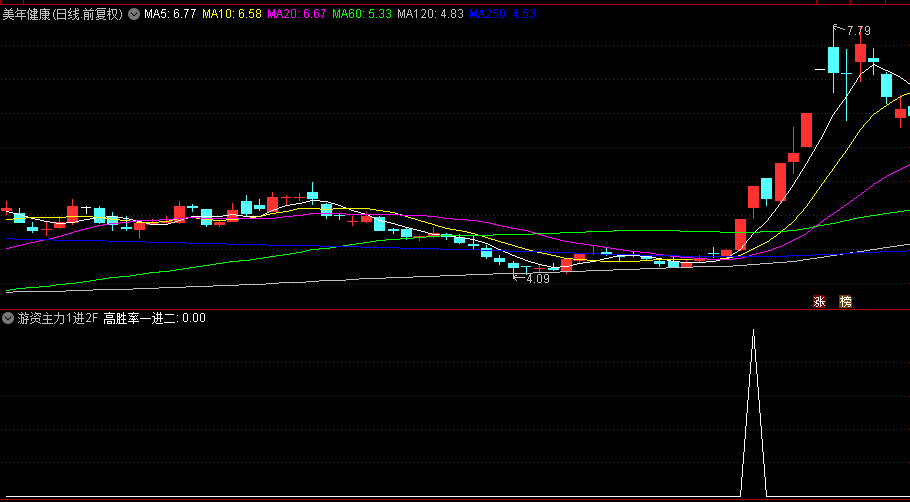Image resolution: width=910 pixels, height=502 pixels.
Task: Open the dropdown beside 美年健康 chart title
Action: [x=134, y=15]
